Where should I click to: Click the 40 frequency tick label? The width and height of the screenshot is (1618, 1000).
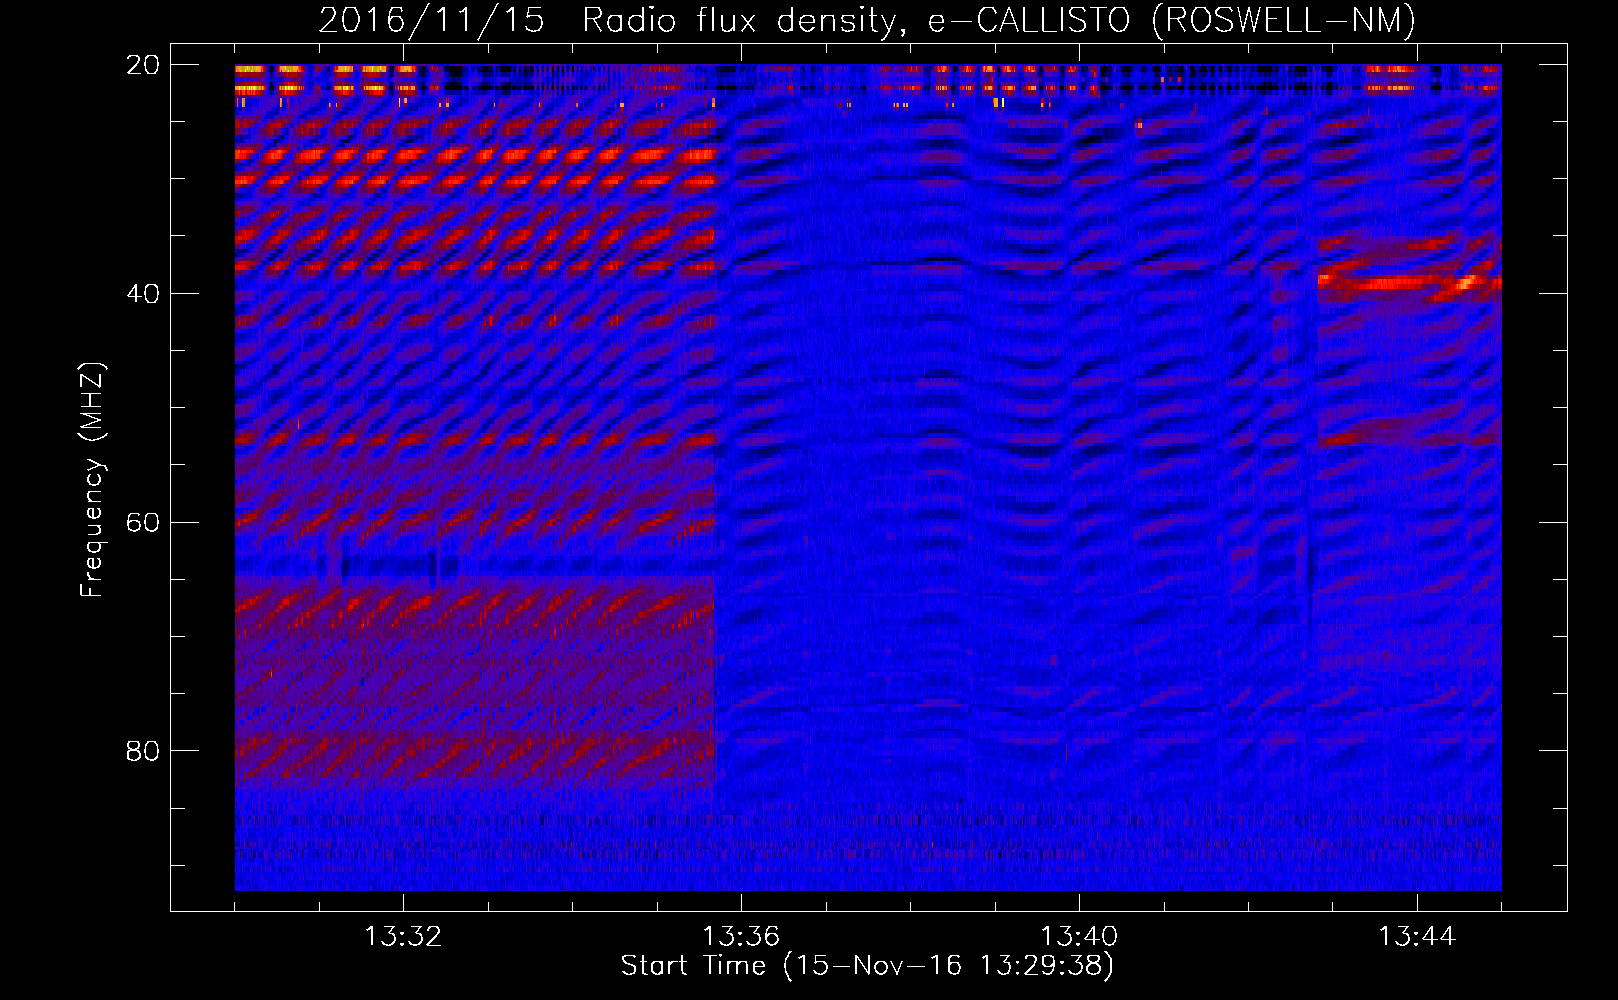(143, 294)
